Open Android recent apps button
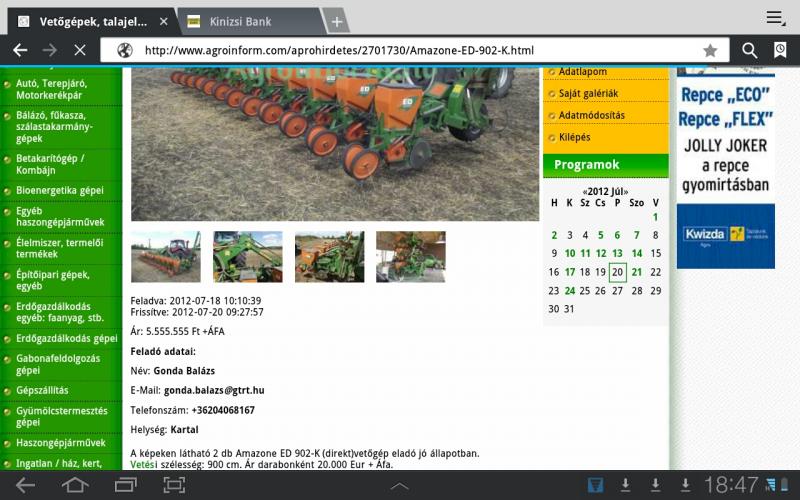800x500 pixels. [126, 485]
